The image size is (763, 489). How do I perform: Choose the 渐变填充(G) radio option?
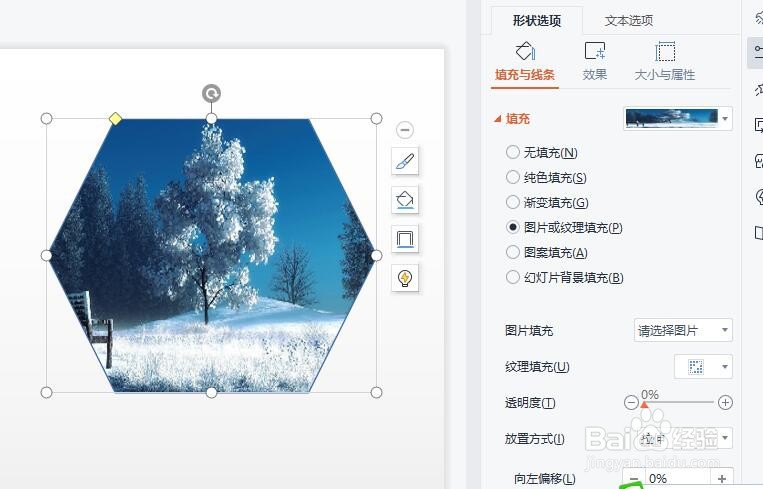(512, 202)
